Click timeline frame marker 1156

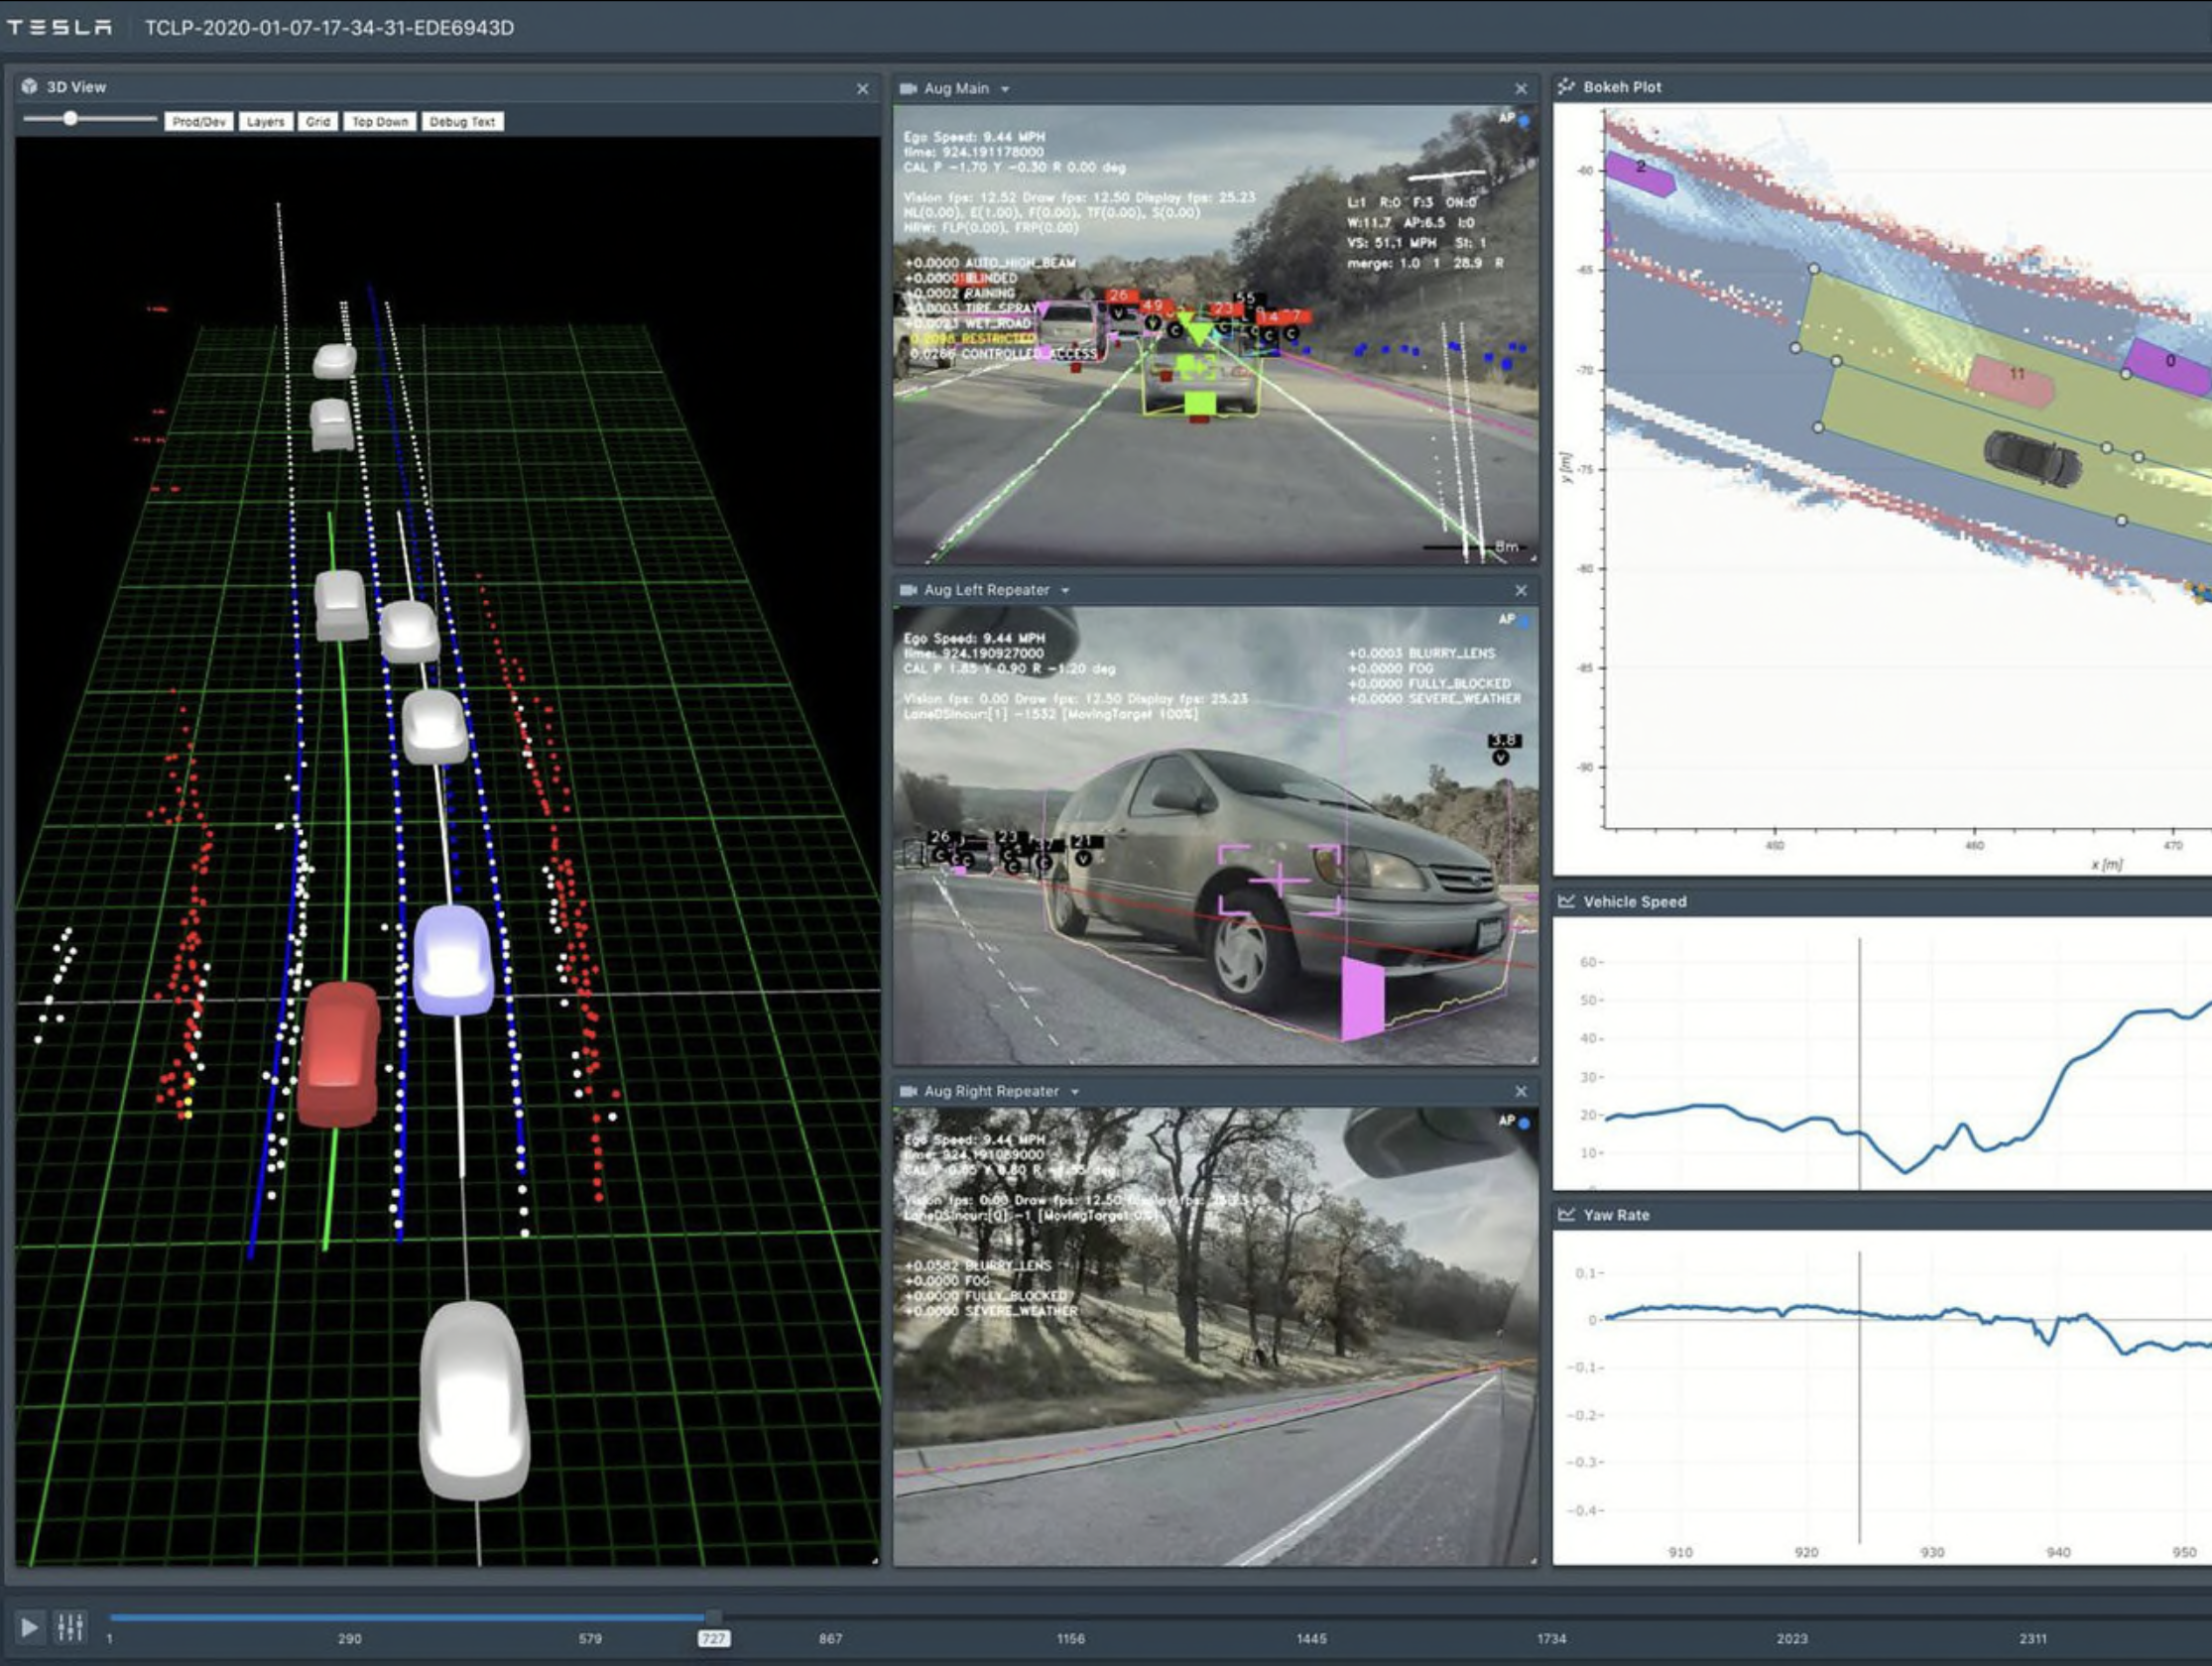[x=1070, y=1638]
